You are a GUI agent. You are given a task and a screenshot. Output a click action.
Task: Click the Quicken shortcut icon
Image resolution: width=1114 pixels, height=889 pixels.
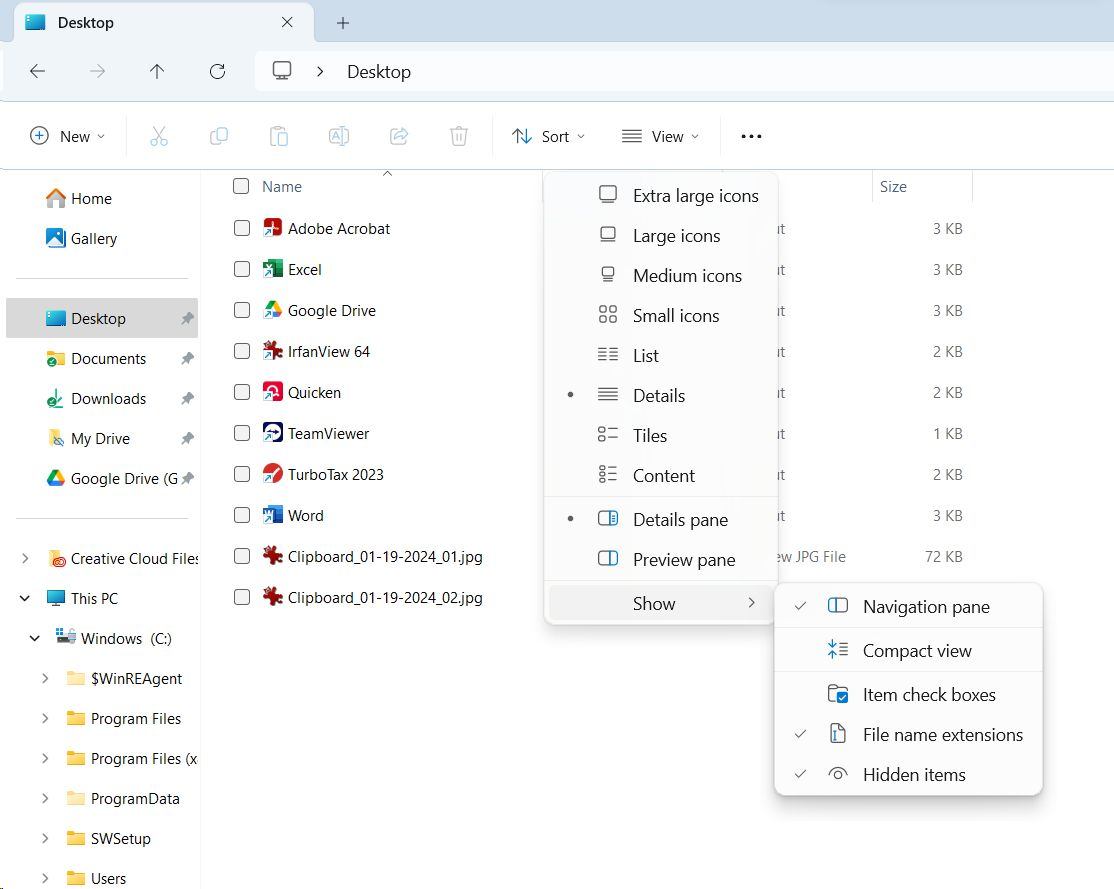pos(272,392)
